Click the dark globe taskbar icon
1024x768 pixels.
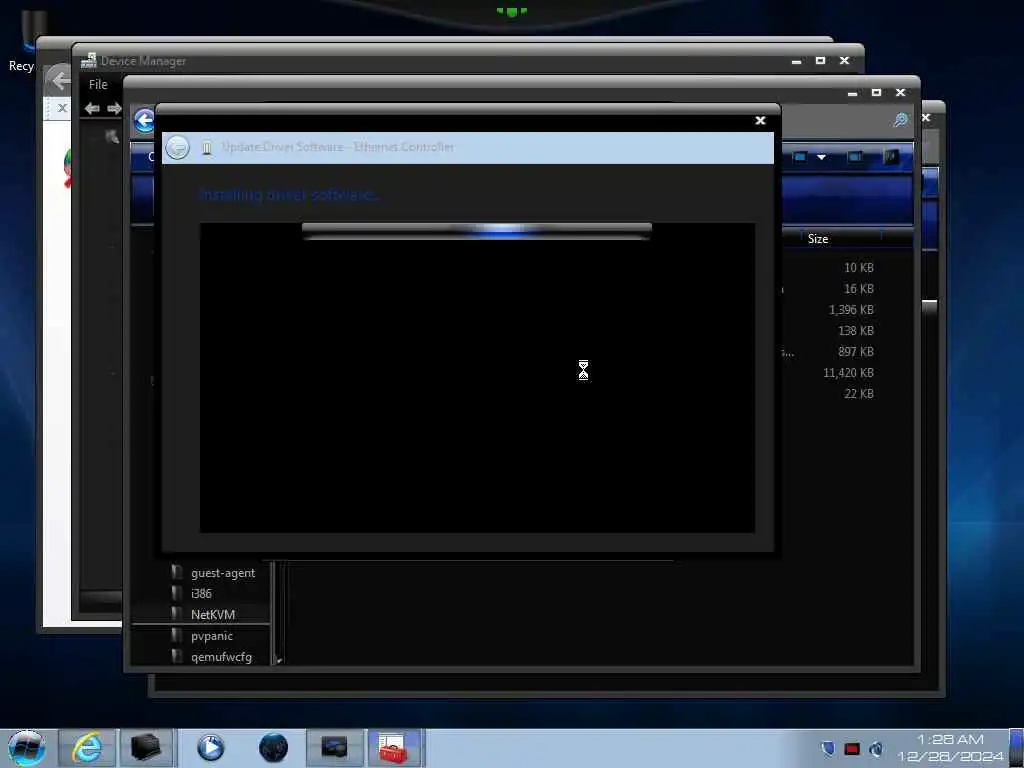(x=273, y=748)
